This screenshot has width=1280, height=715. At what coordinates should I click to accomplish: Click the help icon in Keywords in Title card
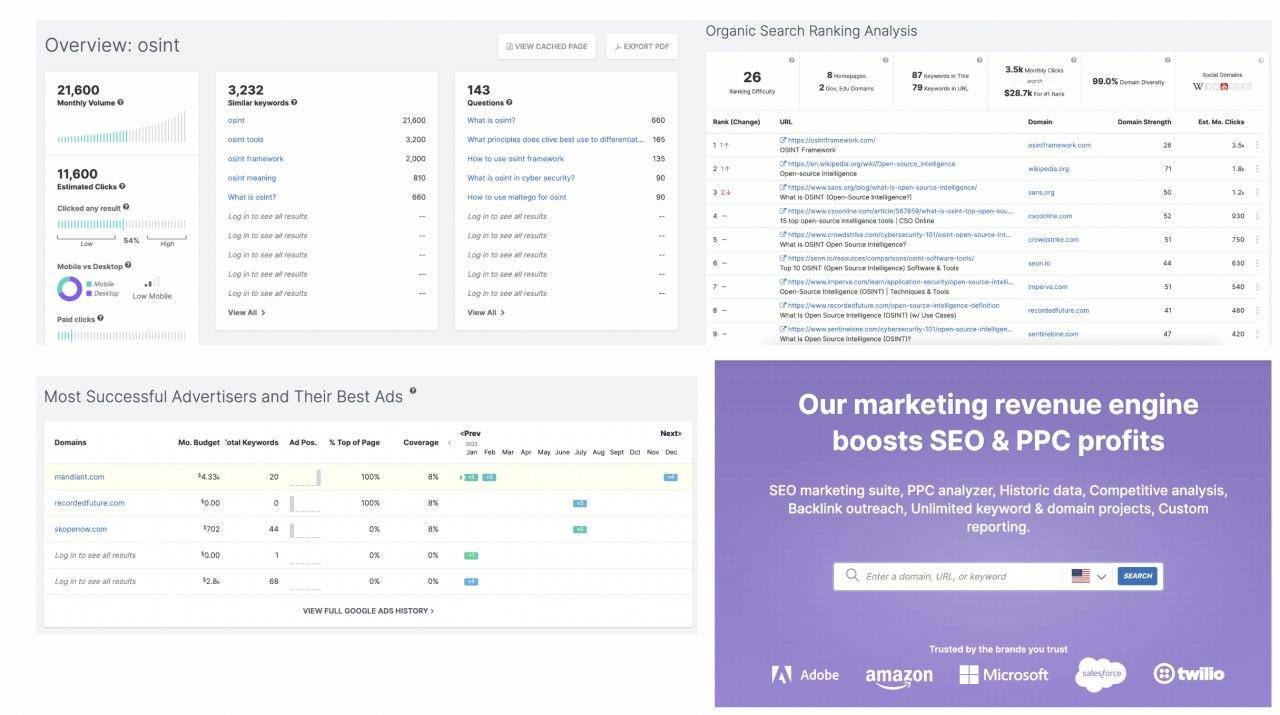(x=979, y=61)
